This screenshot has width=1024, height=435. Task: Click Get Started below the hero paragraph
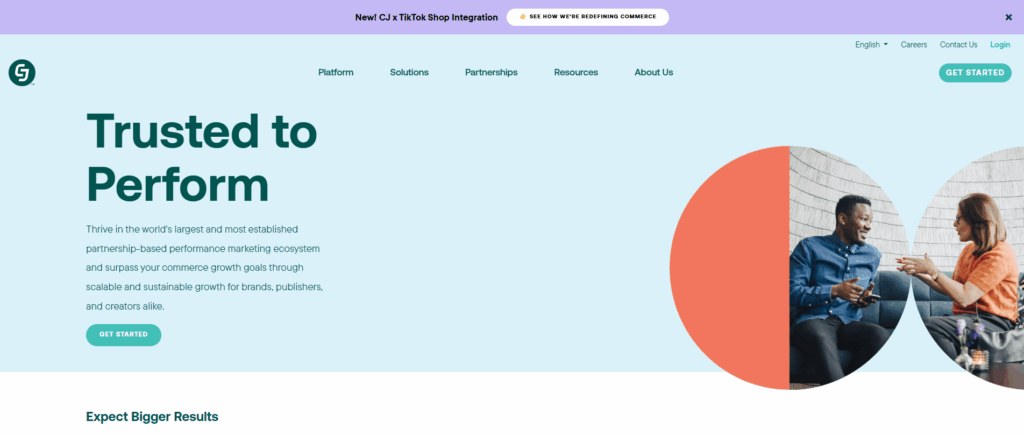(x=123, y=334)
